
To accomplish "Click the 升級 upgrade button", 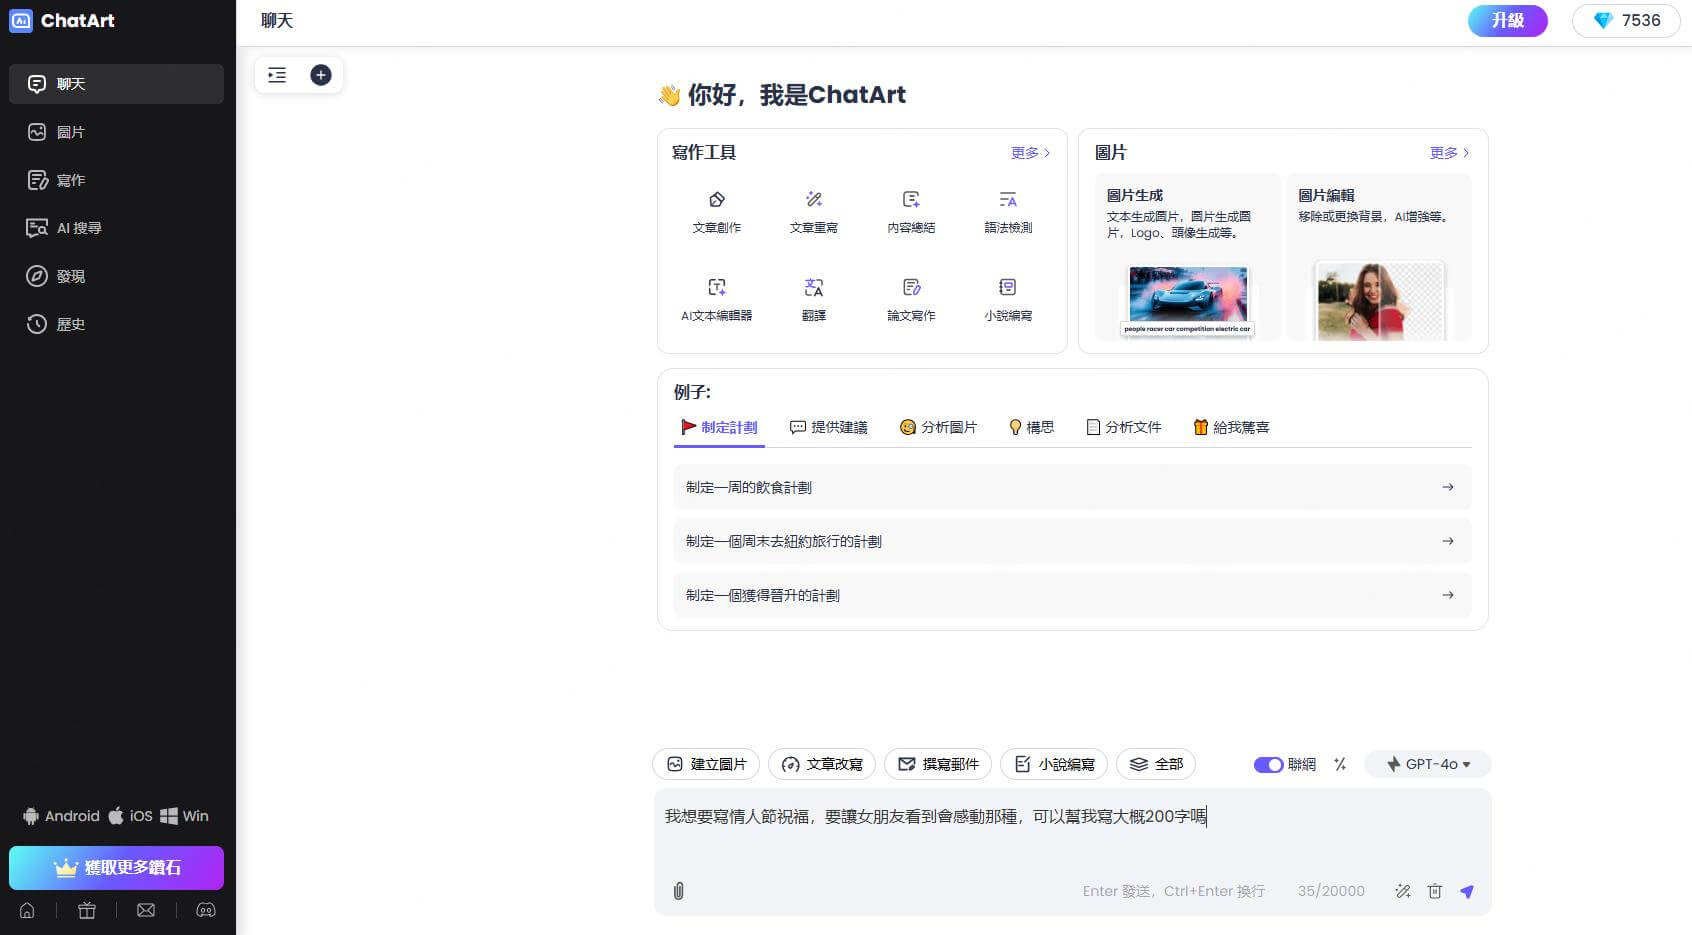I will (x=1507, y=21).
